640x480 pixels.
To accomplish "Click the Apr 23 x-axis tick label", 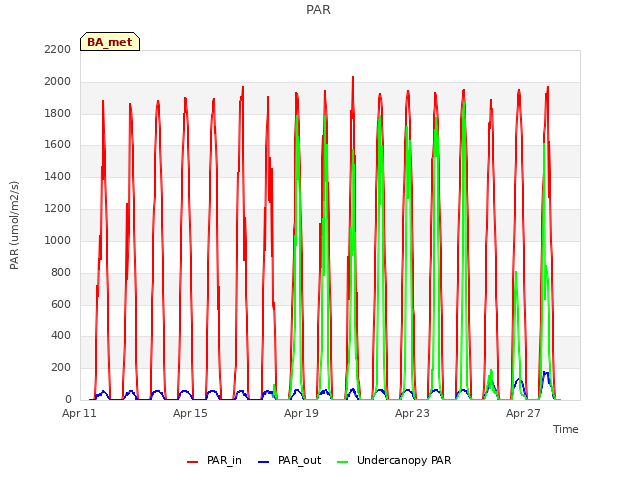I will 412,413.
